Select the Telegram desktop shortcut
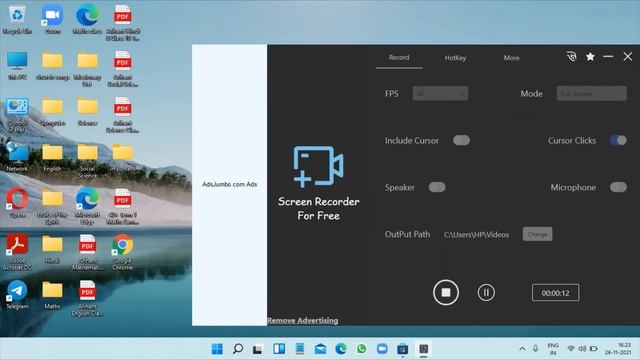 (17, 295)
